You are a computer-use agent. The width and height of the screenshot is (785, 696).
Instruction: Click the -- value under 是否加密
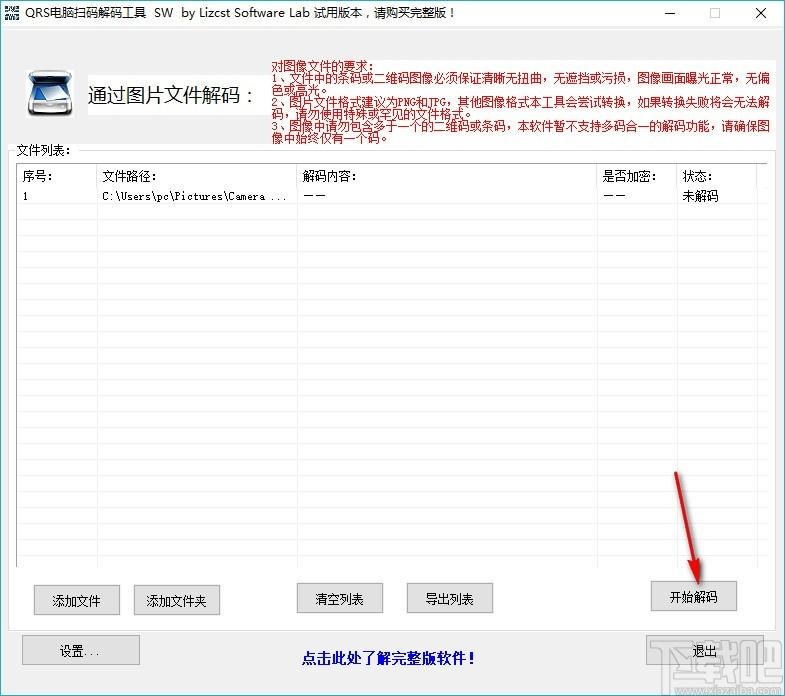[x=614, y=196]
